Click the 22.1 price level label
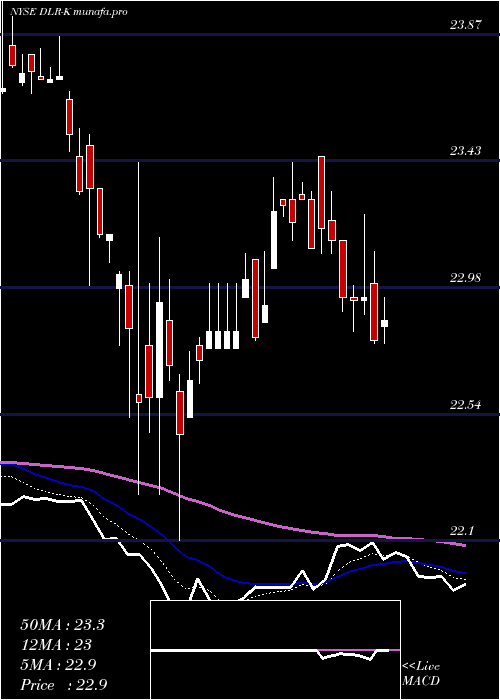The image size is (500, 700). 462,531
